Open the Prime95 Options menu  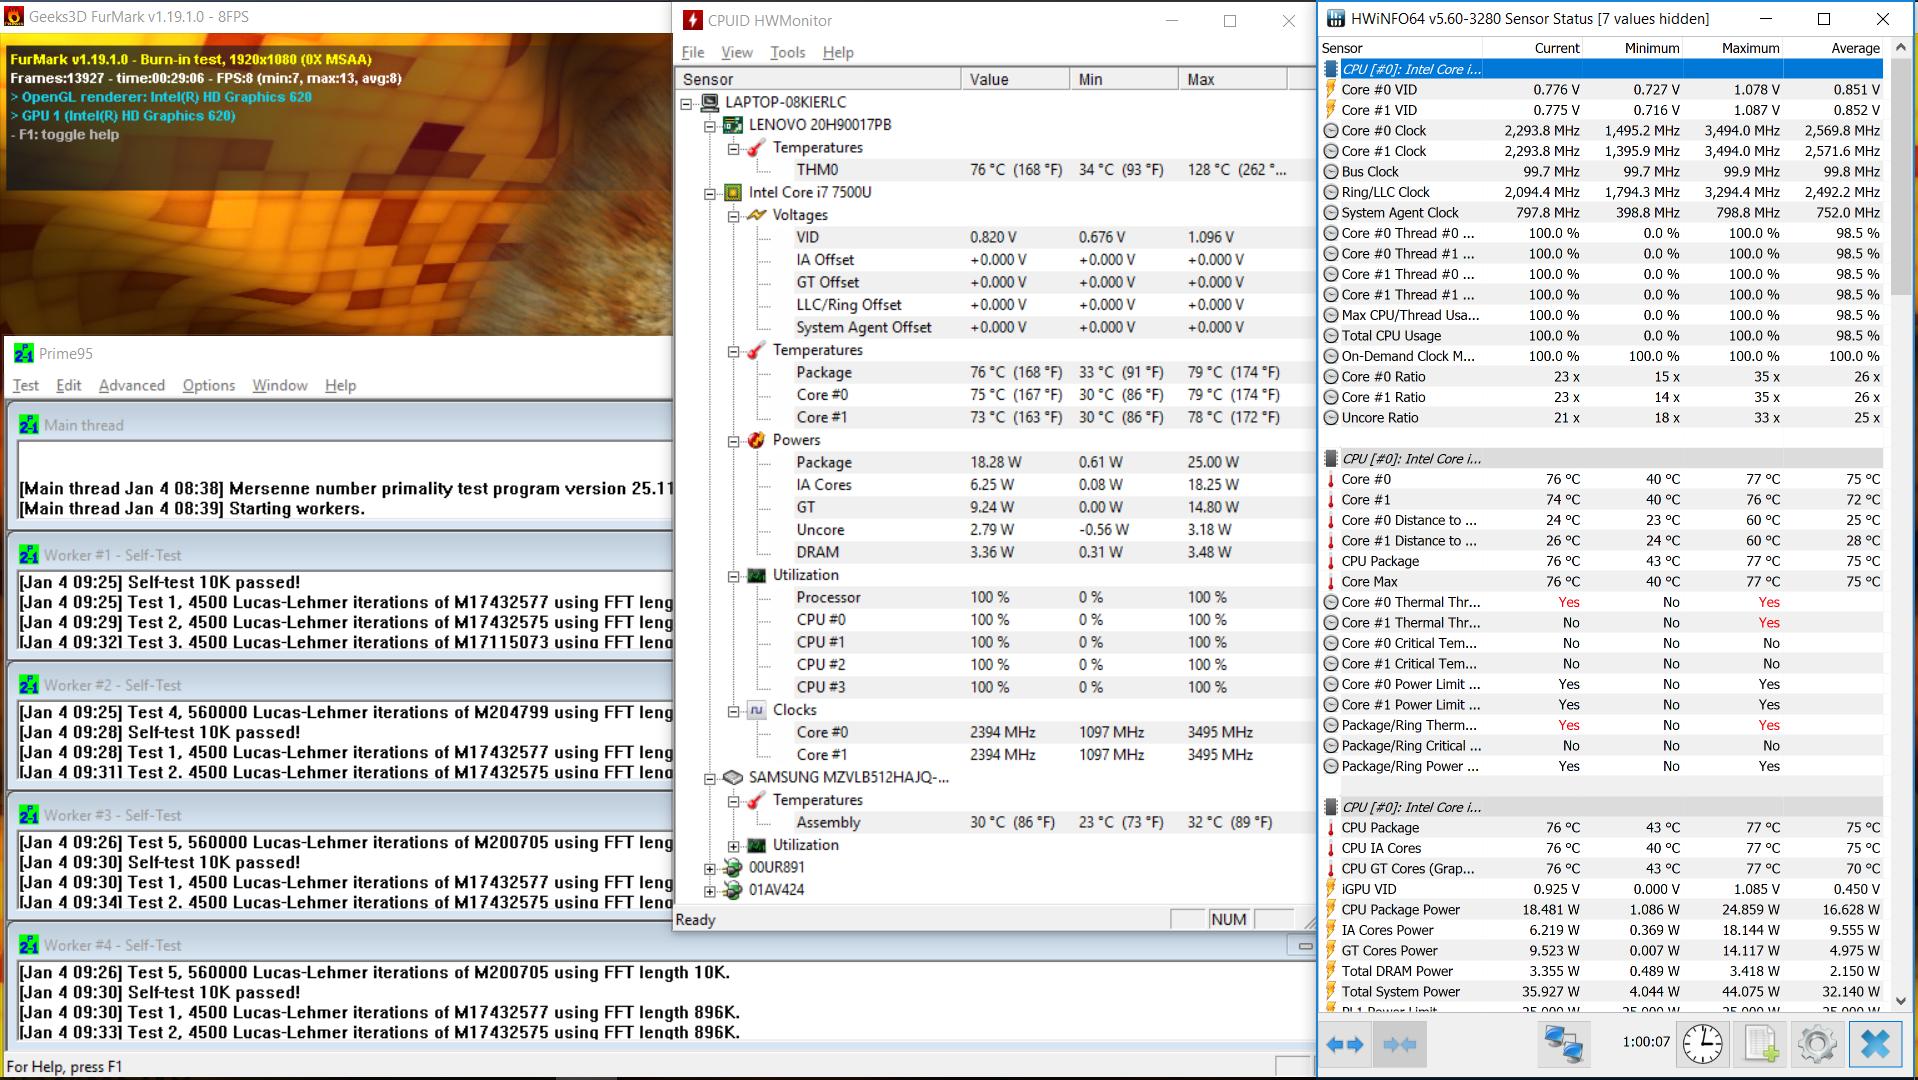pos(209,385)
